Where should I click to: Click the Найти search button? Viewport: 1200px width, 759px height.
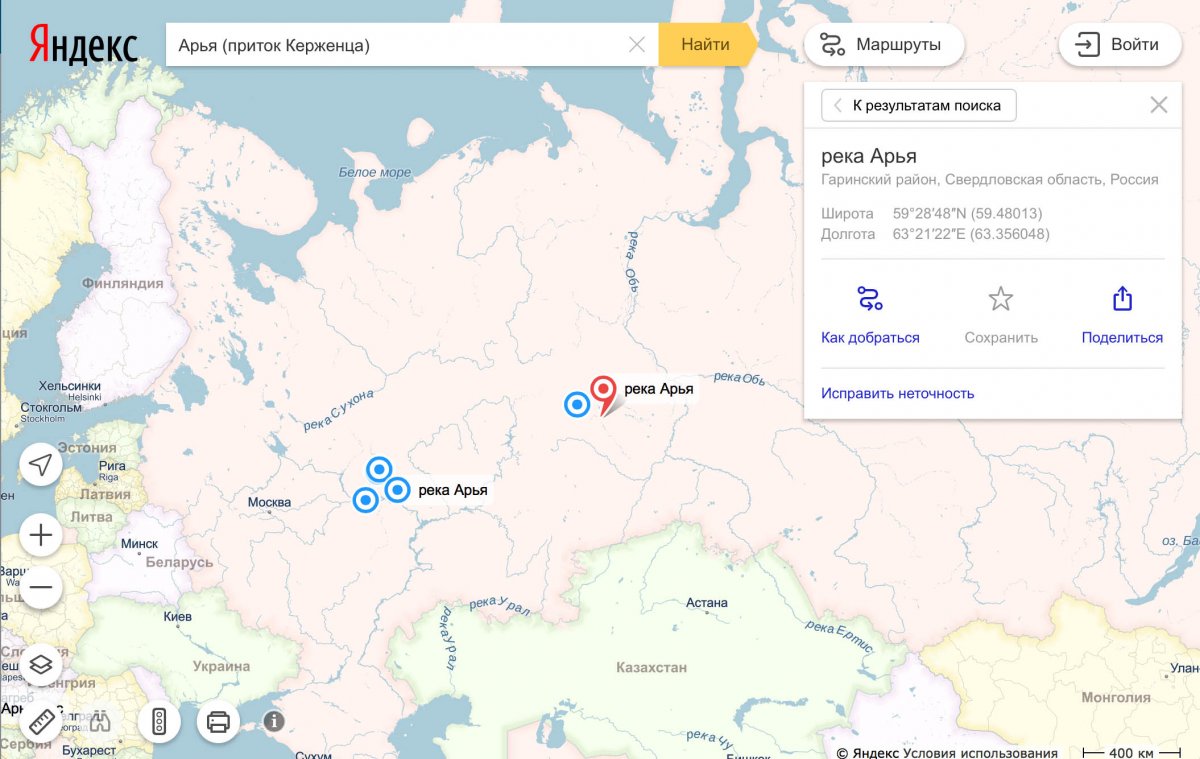point(705,45)
